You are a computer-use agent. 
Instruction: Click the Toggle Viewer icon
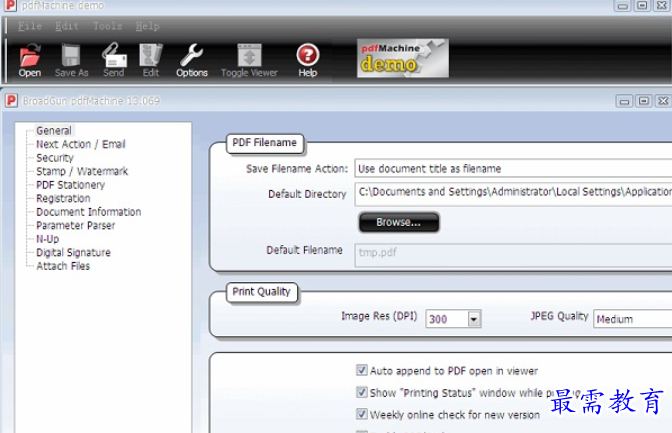coord(249,55)
